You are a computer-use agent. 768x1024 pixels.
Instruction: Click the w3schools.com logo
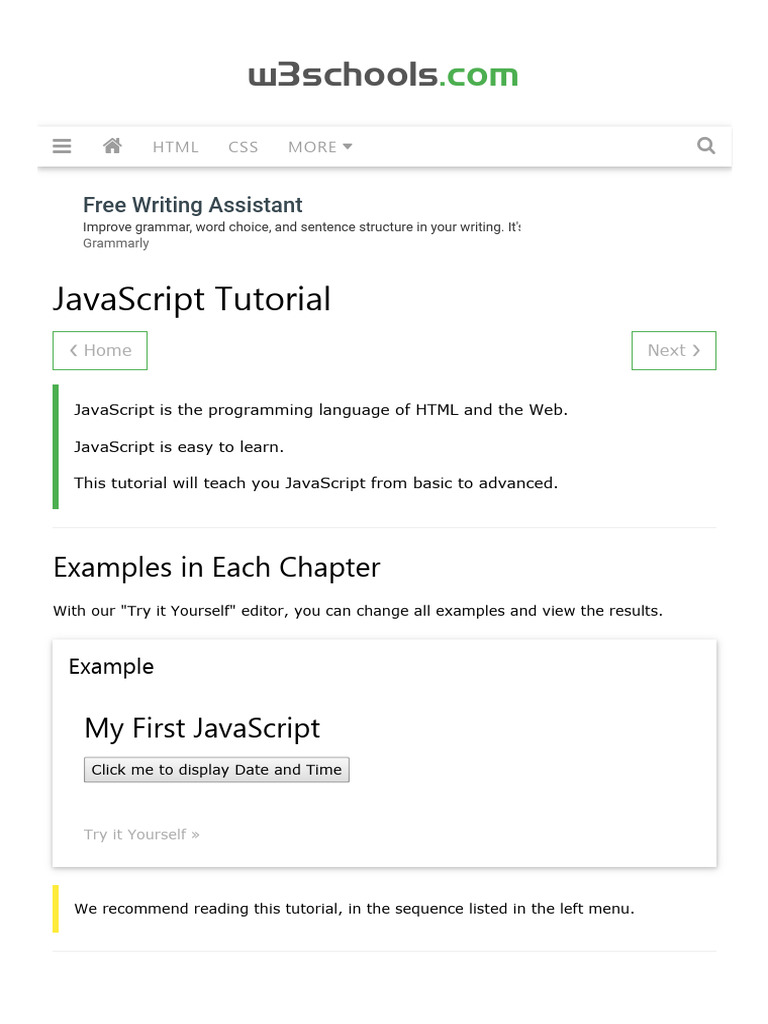tap(383, 75)
